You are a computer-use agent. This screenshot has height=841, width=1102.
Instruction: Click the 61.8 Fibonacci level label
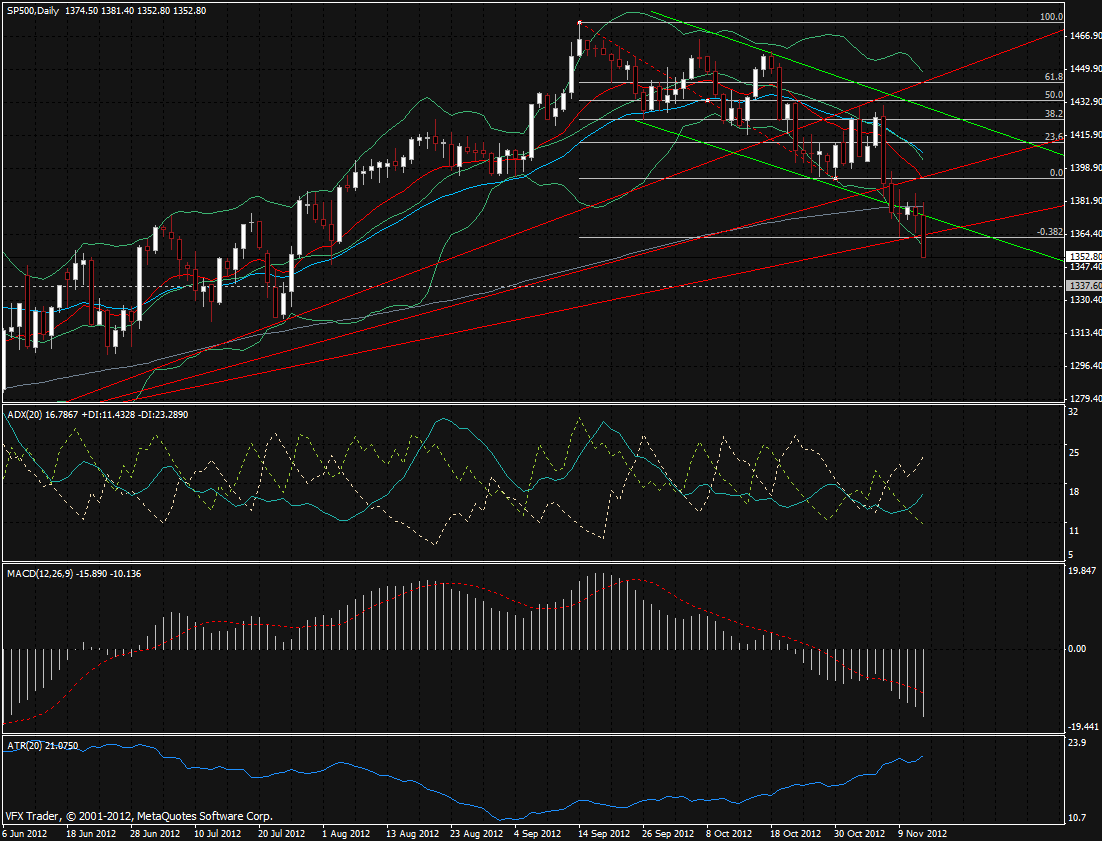1052,77
